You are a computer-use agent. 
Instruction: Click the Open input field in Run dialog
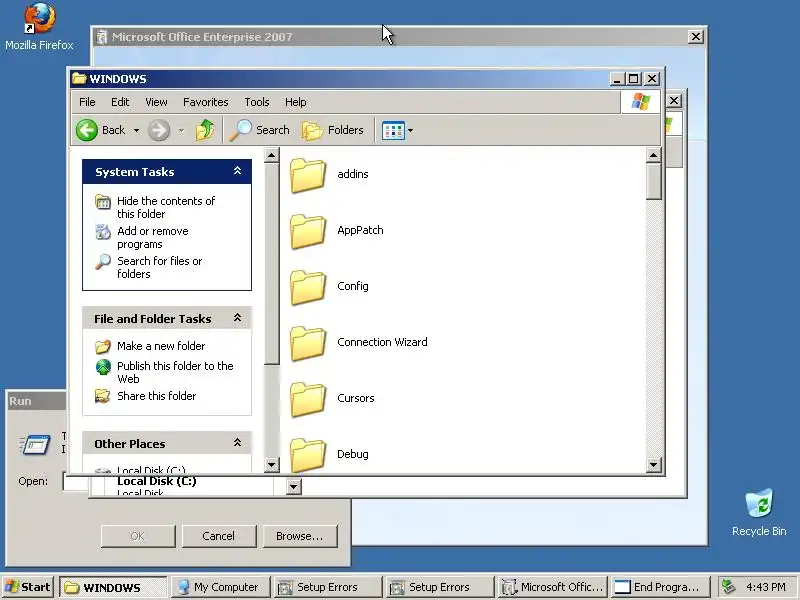[x=76, y=481]
